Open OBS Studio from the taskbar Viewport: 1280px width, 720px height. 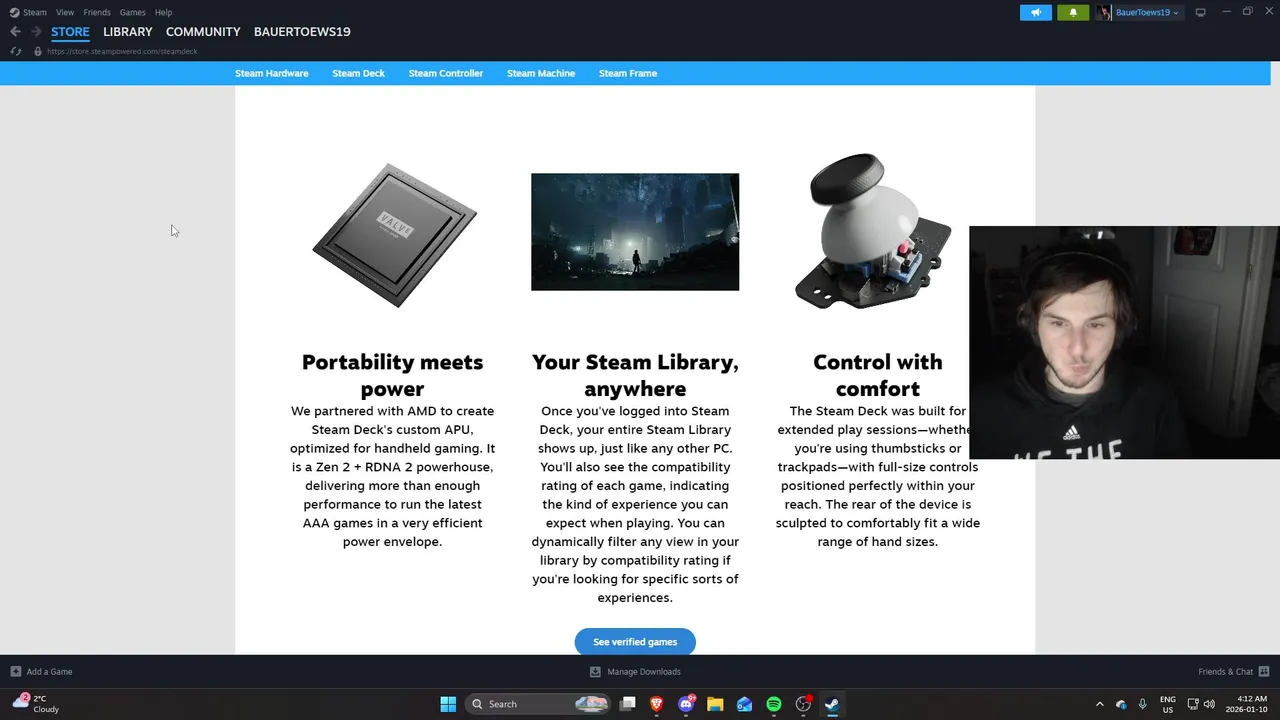coord(803,704)
